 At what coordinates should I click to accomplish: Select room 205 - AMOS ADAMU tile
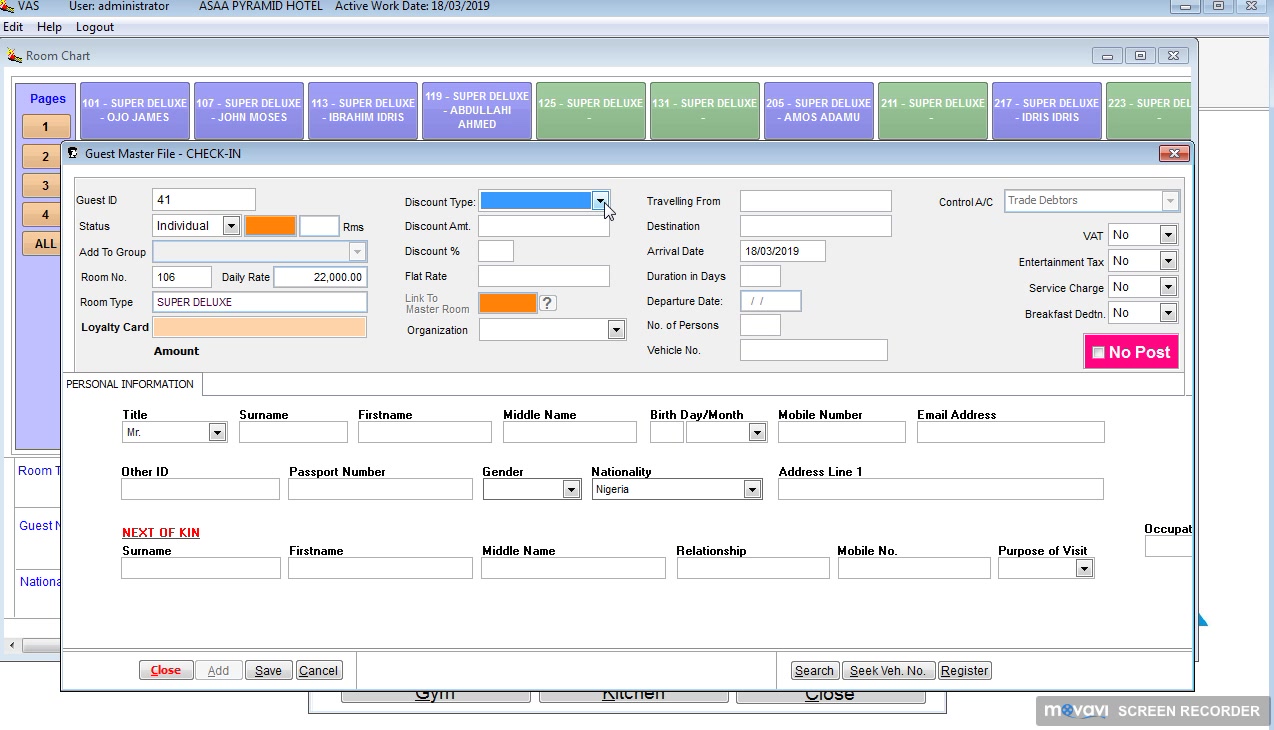(818, 110)
